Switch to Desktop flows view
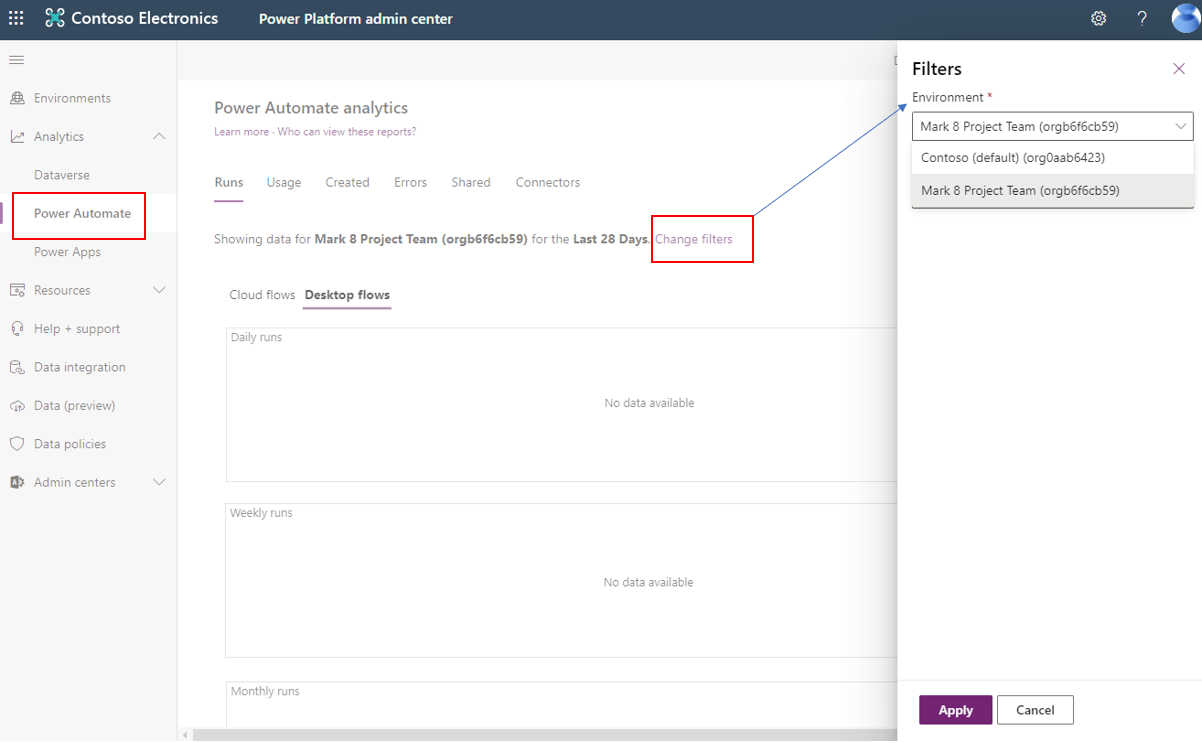Viewport: 1202px width, 743px height. point(347,295)
